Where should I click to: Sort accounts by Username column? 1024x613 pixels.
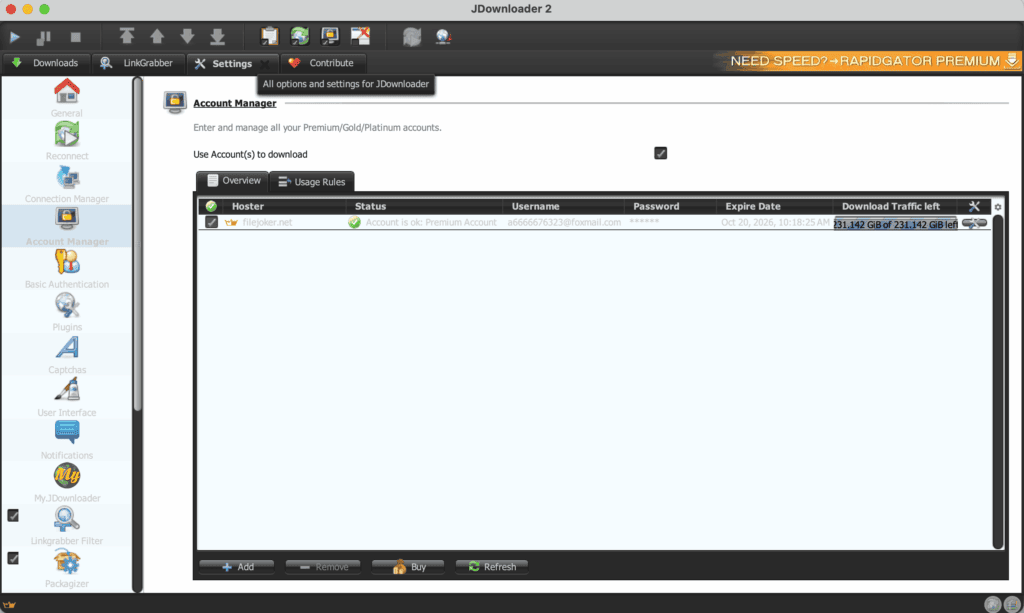(564, 206)
